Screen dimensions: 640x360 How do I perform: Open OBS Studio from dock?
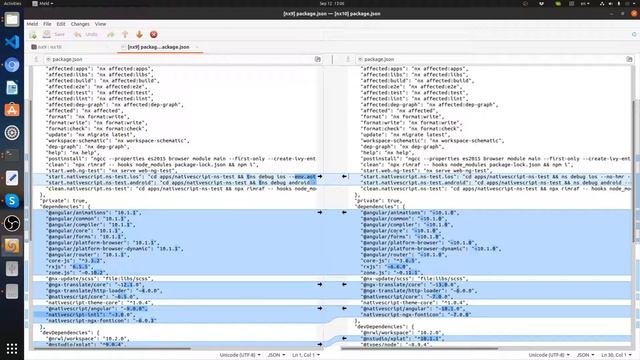point(12,223)
